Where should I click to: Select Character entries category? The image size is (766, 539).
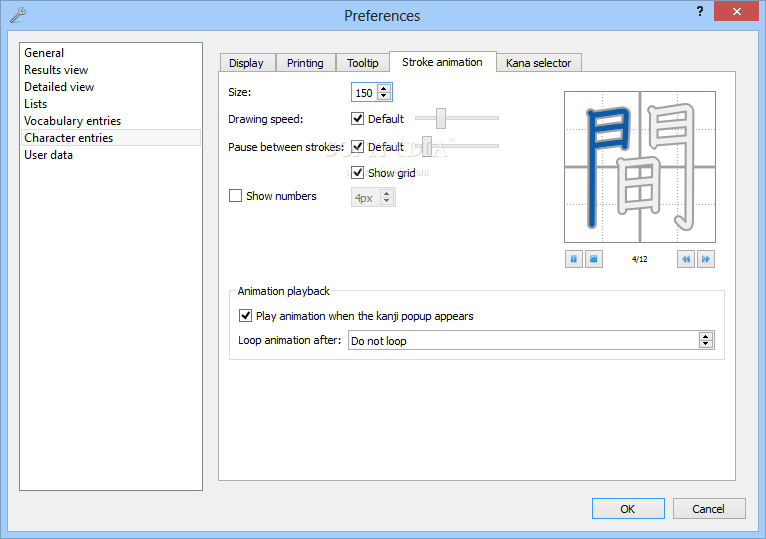pos(111,138)
